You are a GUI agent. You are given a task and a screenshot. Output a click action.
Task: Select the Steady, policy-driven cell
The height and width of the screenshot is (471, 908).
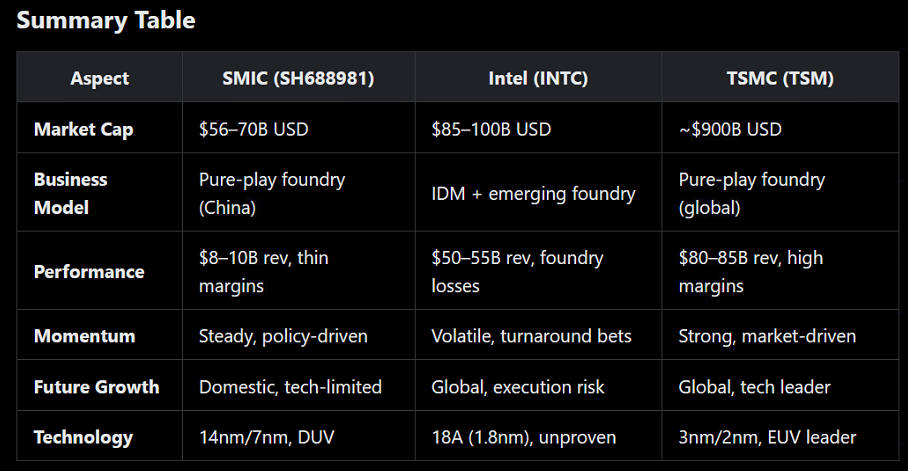point(283,336)
